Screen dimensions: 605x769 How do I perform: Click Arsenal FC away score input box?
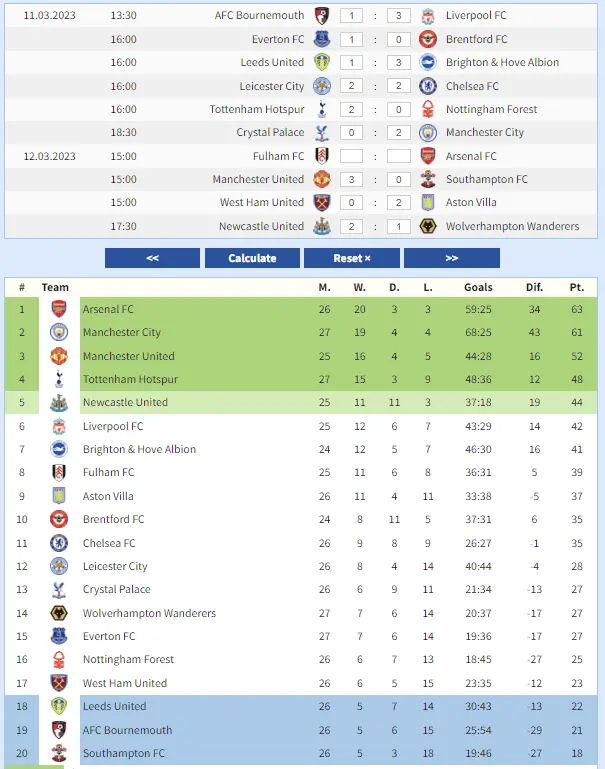click(x=398, y=156)
